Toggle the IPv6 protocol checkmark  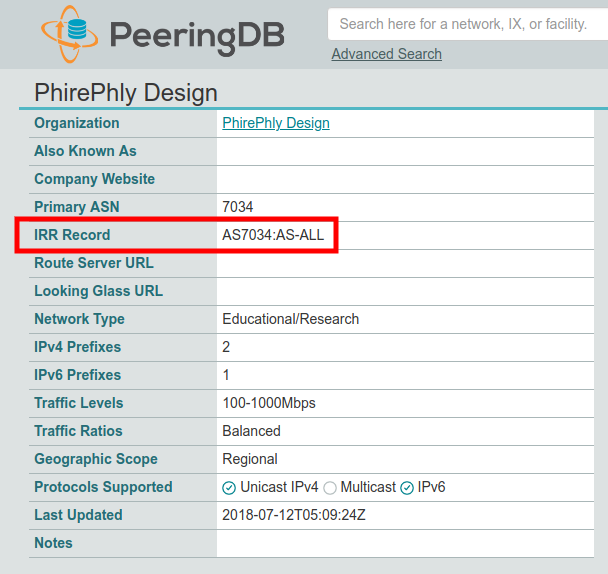click(407, 488)
